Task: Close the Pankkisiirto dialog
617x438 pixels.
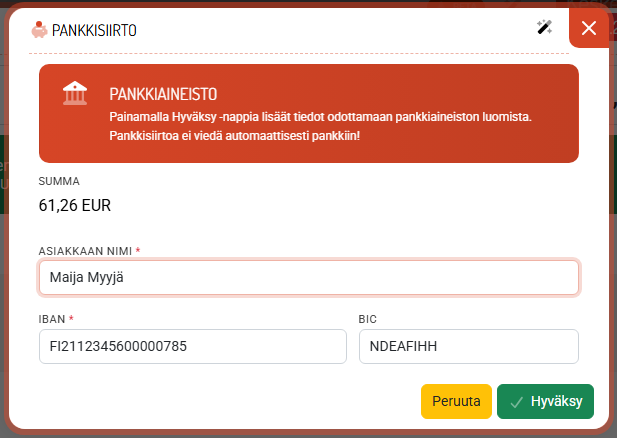Action: coord(589,28)
